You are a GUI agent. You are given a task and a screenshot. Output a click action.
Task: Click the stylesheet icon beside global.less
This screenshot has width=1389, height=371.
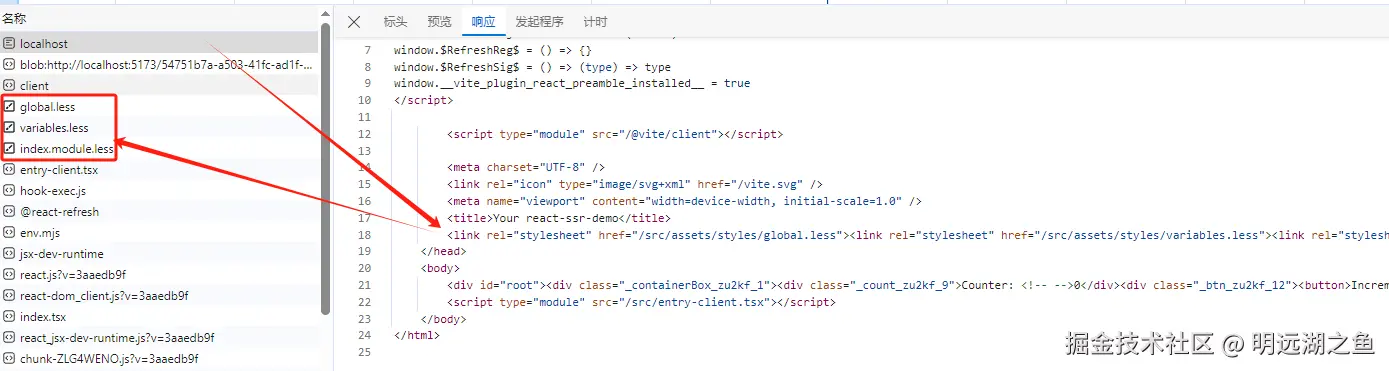(x=9, y=107)
